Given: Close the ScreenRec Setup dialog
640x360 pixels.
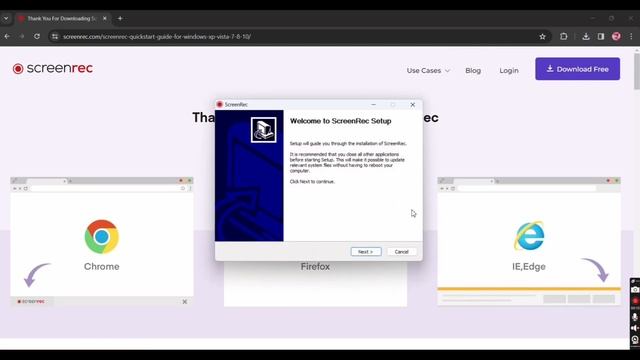Looking at the screenshot, I should [413, 104].
